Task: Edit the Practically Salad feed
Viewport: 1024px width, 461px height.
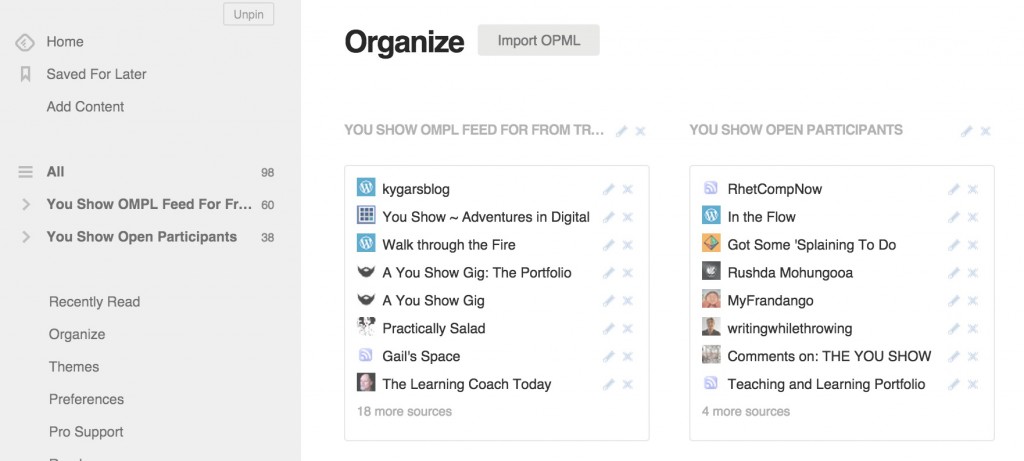Action: (609, 329)
